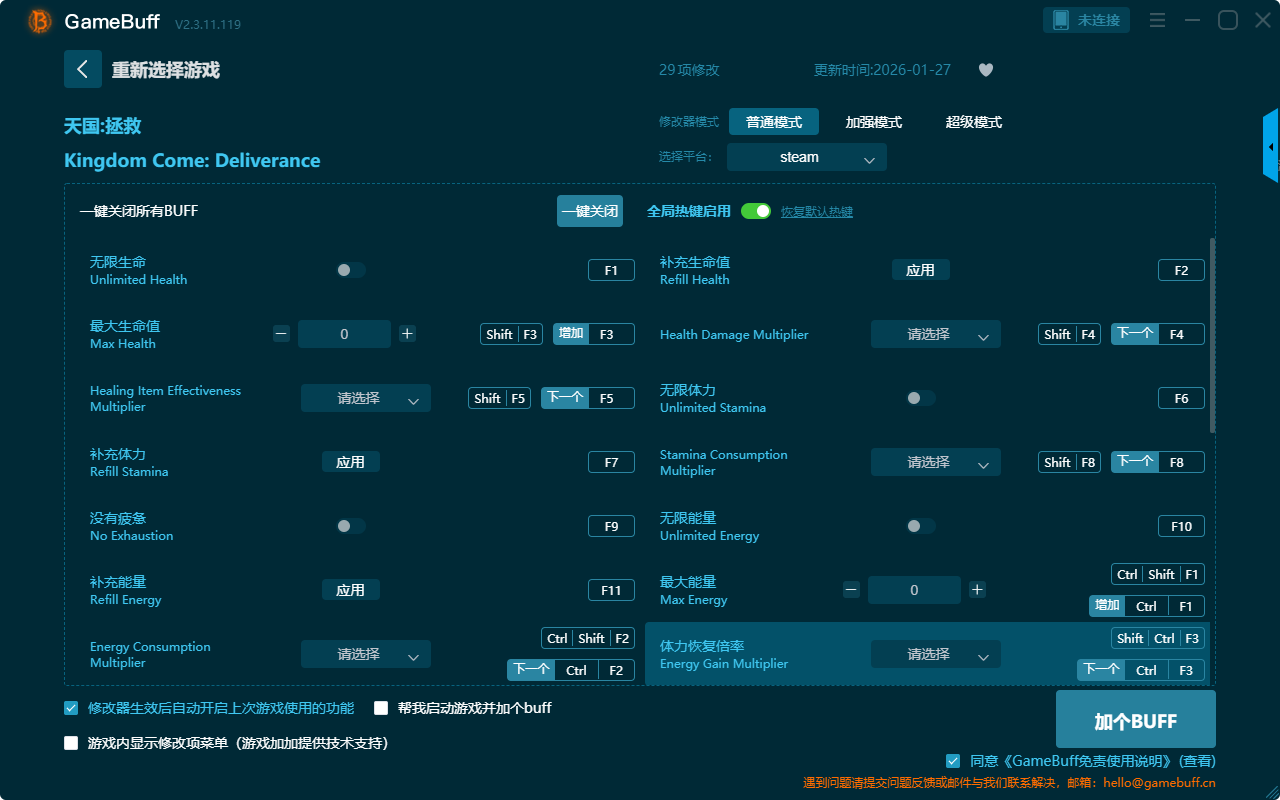This screenshot has height=800, width=1280.
Task: Switch to 加强模式 mode tab
Action: [873, 122]
